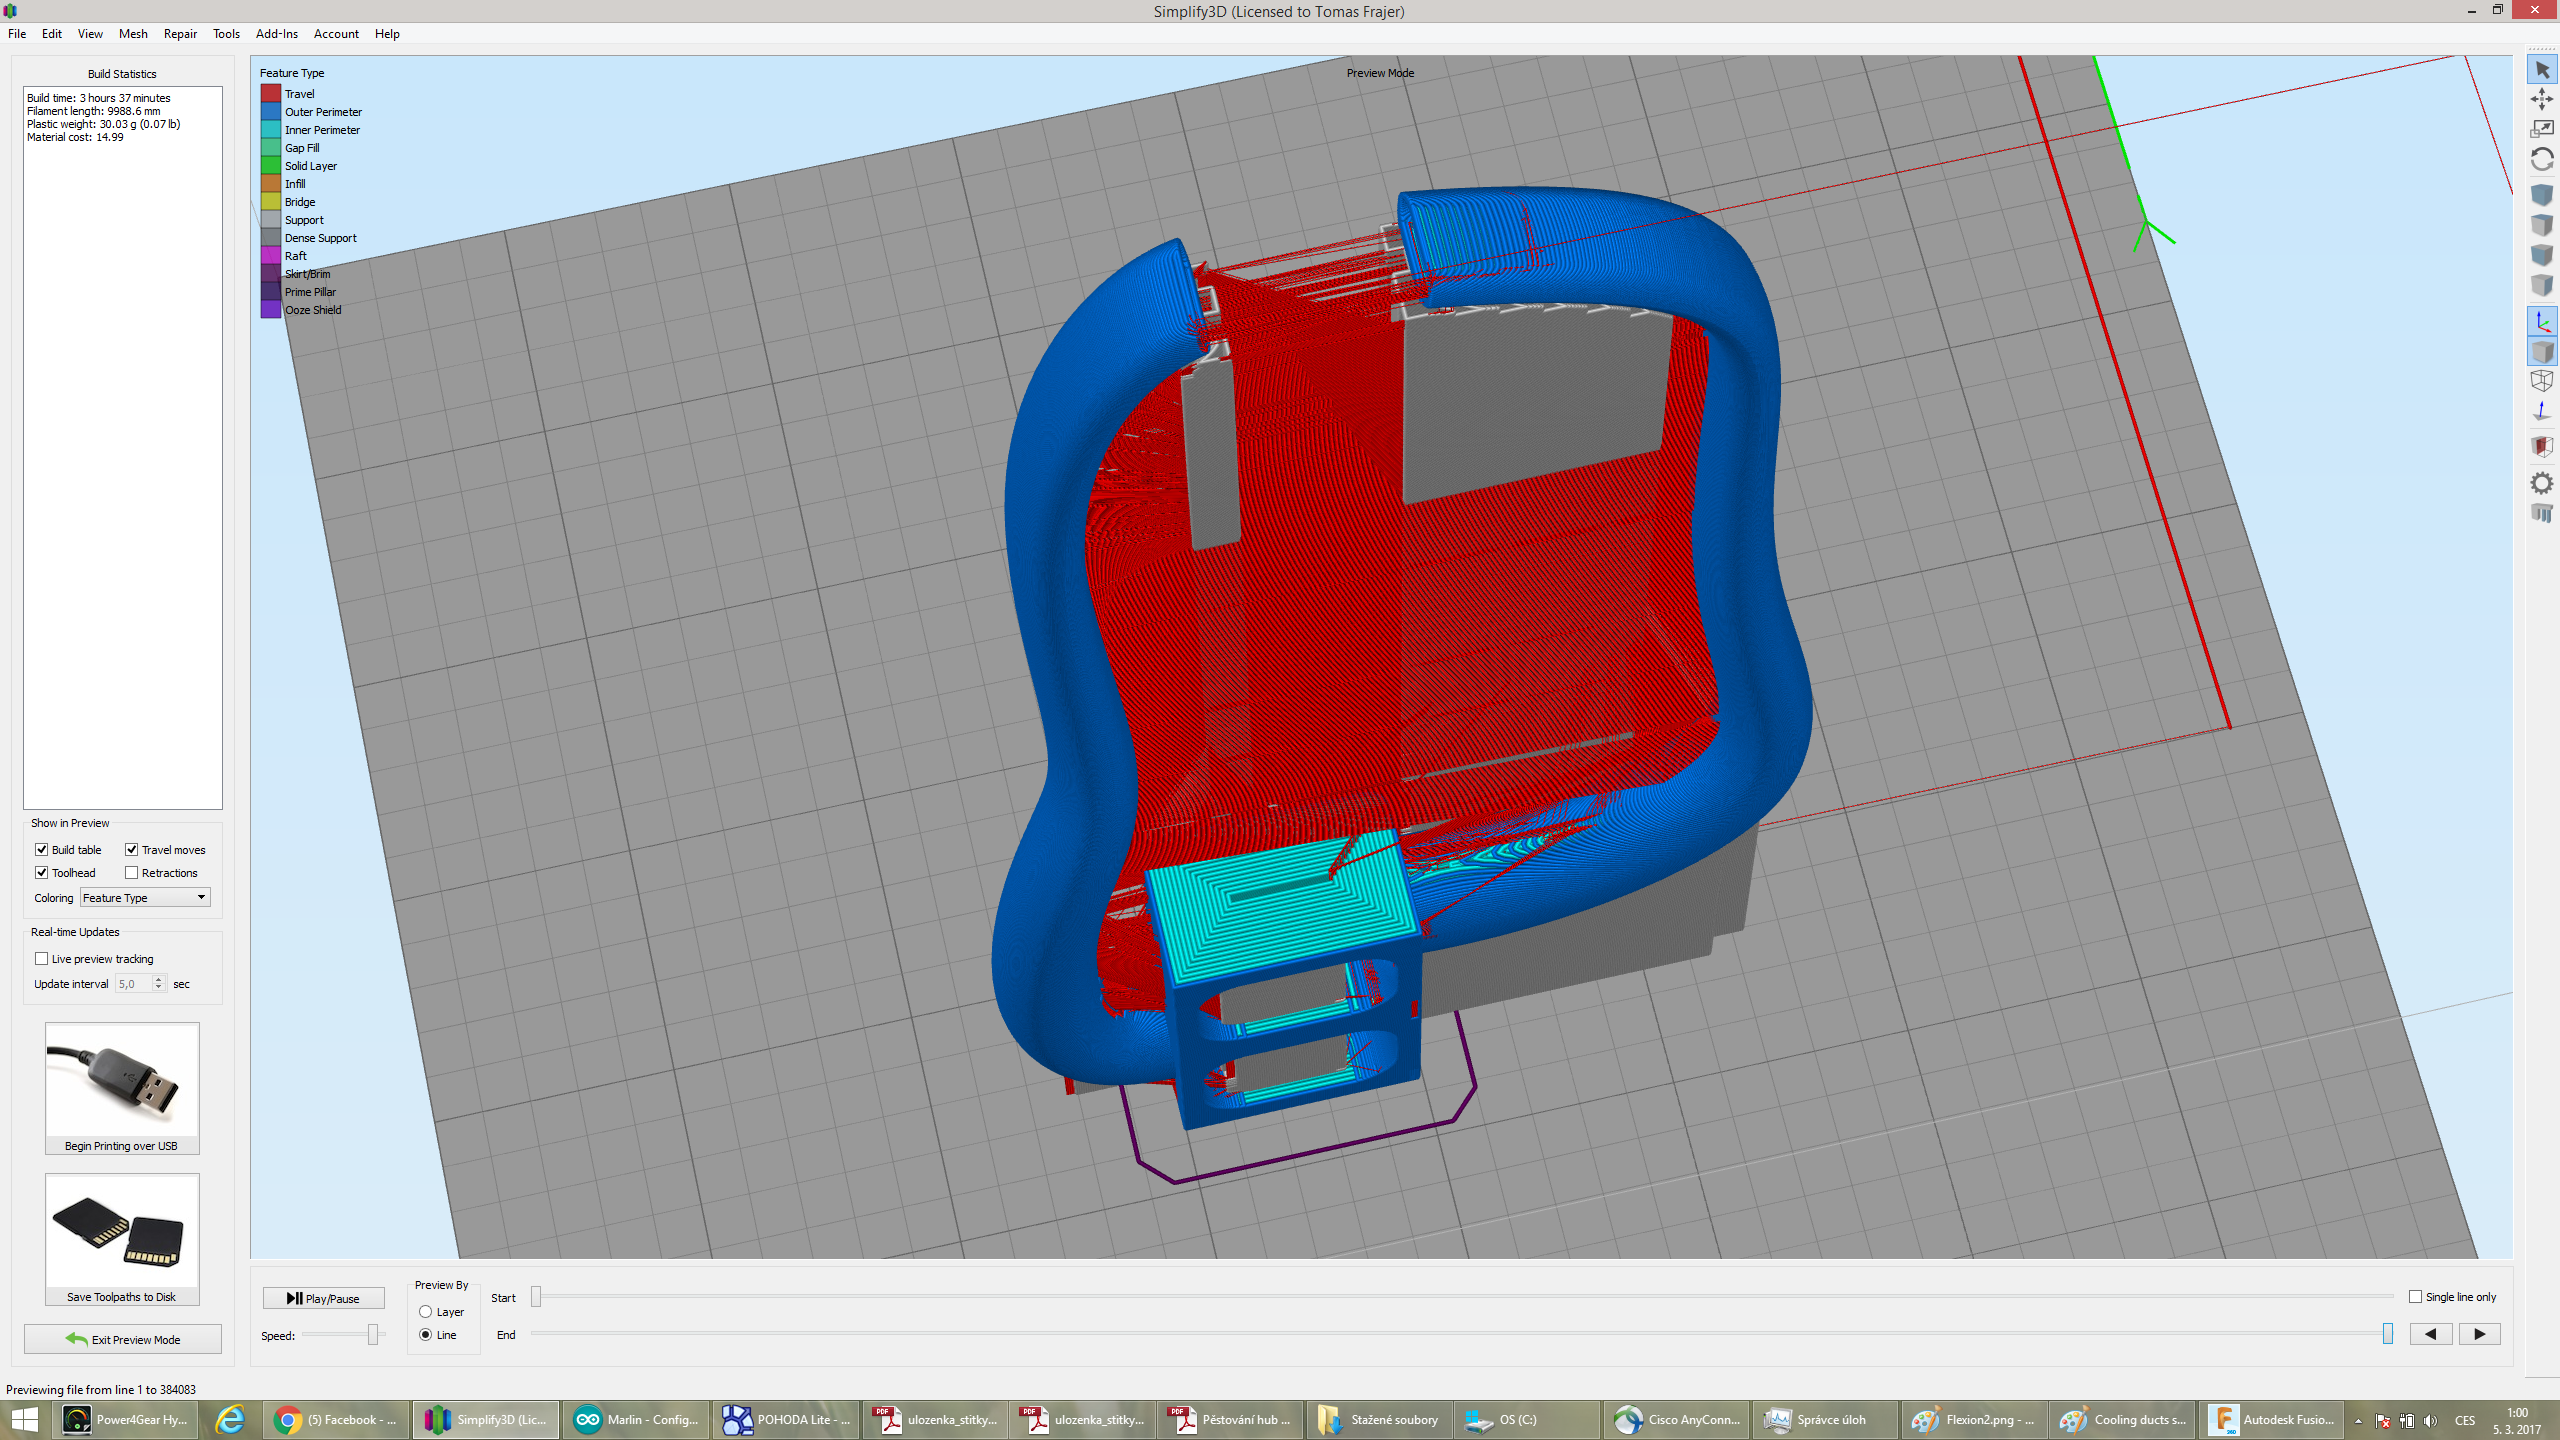Enable the Retractions checkbox

(131, 873)
